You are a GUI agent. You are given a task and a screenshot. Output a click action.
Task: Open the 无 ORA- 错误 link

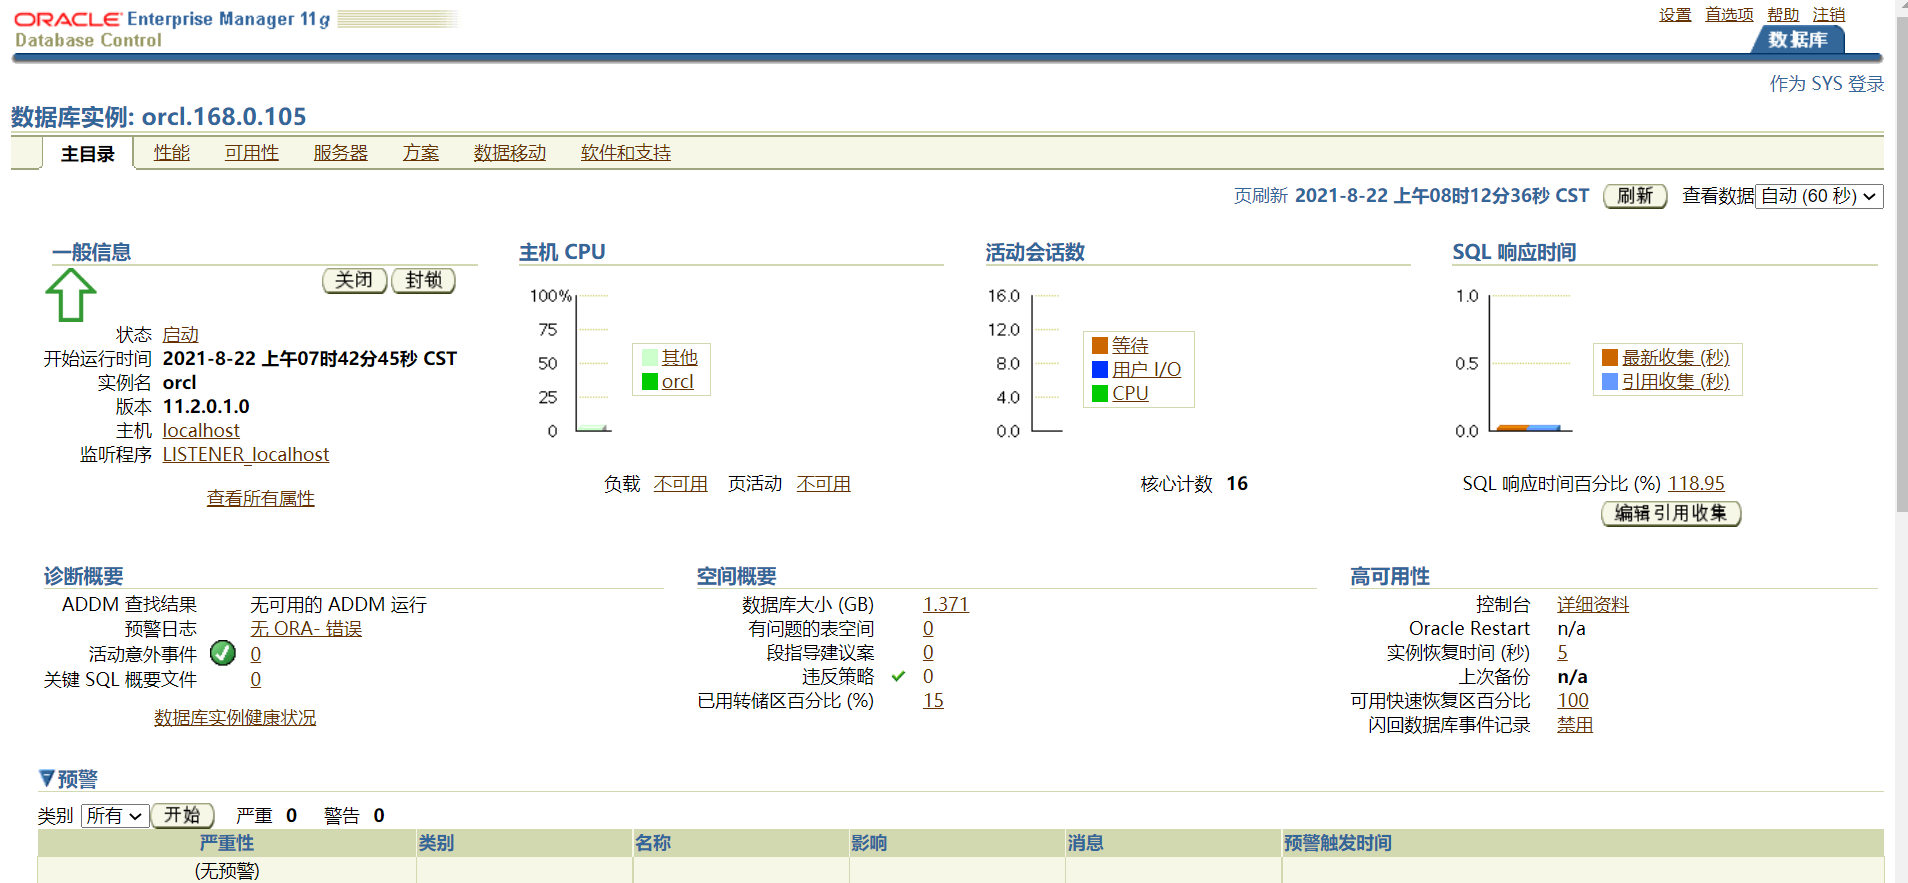[306, 629]
